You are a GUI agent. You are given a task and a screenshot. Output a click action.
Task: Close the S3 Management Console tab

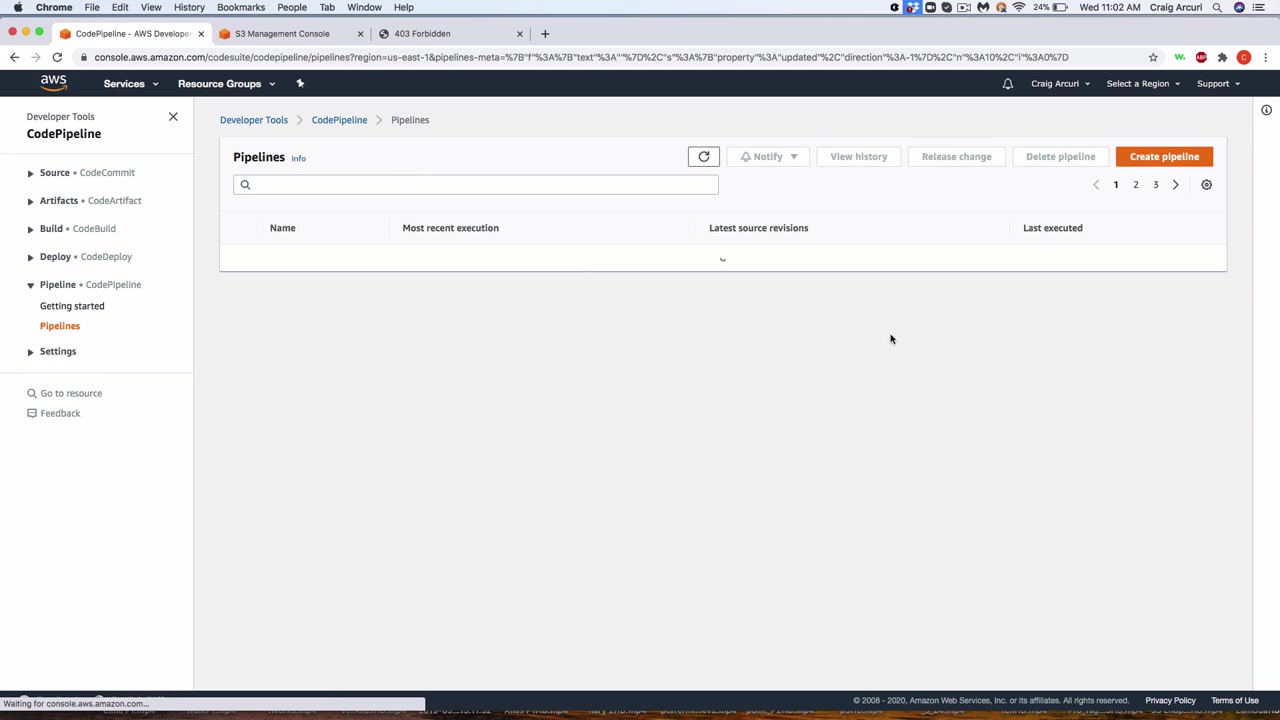coord(360,34)
